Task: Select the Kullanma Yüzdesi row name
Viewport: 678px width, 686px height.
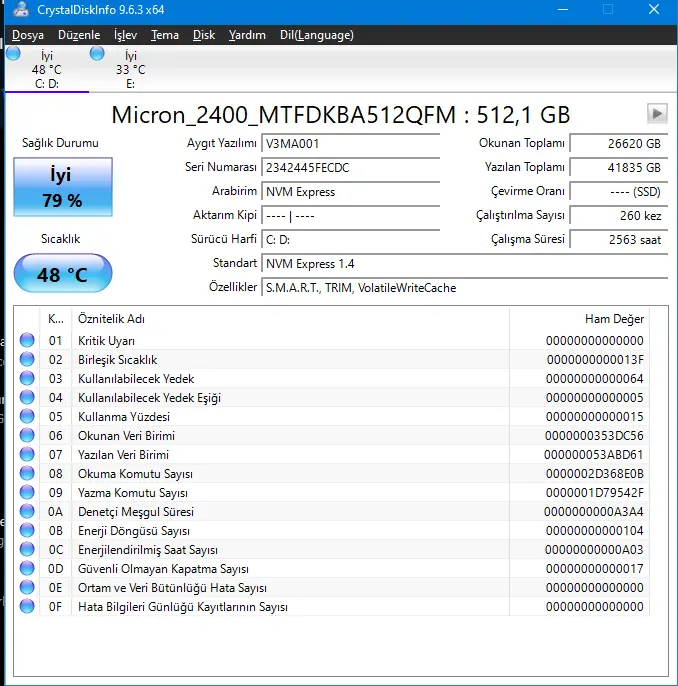Action: click(x=124, y=416)
